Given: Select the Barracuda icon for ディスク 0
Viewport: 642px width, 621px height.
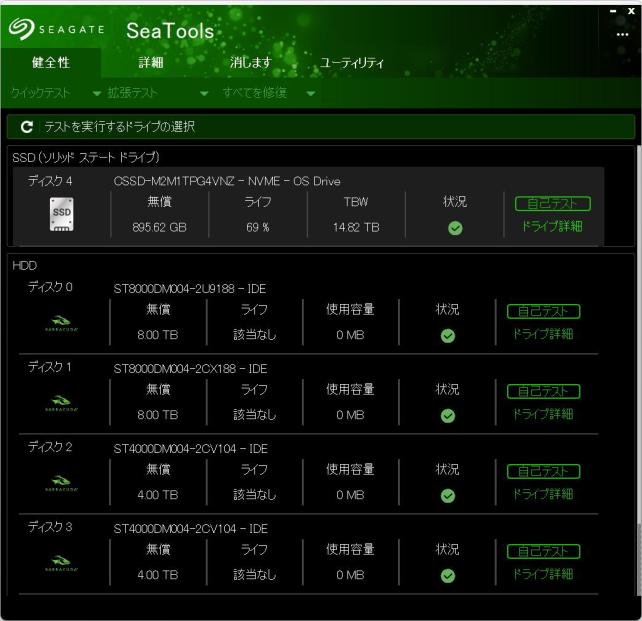Looking at the screenshot, I should (61, 323).
